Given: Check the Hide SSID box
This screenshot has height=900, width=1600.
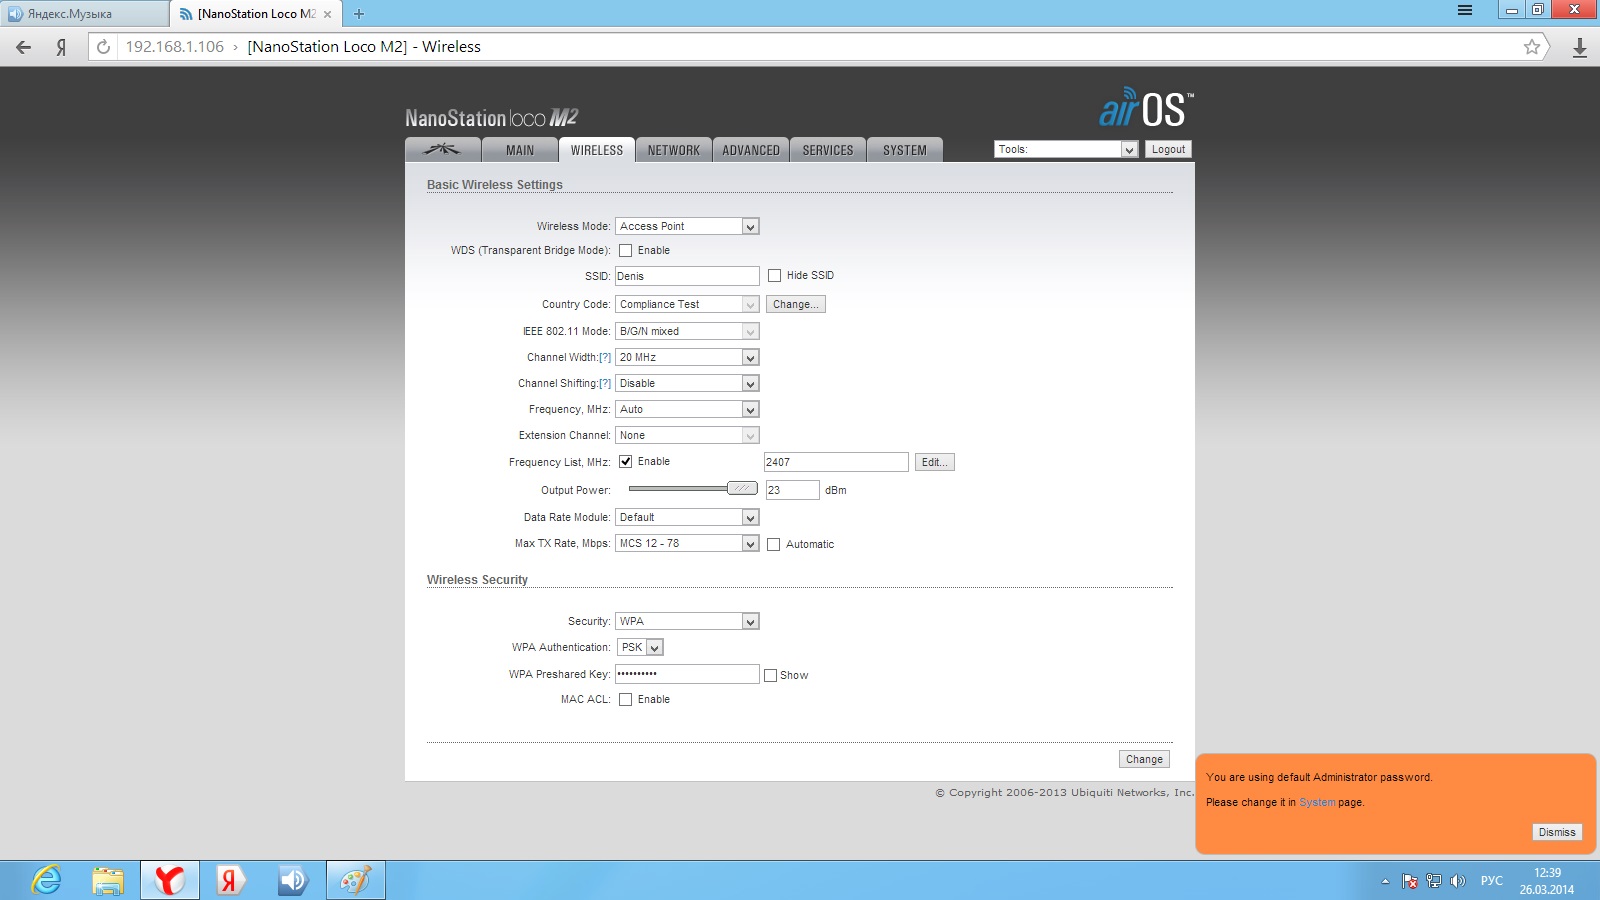Looking at the screenshot, I should (x=774, y=276).
